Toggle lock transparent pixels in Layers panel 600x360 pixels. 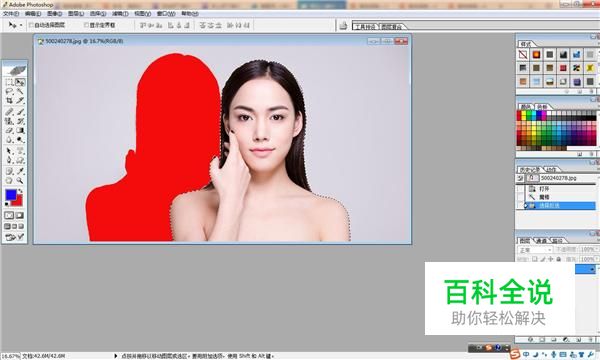click(x=535, y=259)
